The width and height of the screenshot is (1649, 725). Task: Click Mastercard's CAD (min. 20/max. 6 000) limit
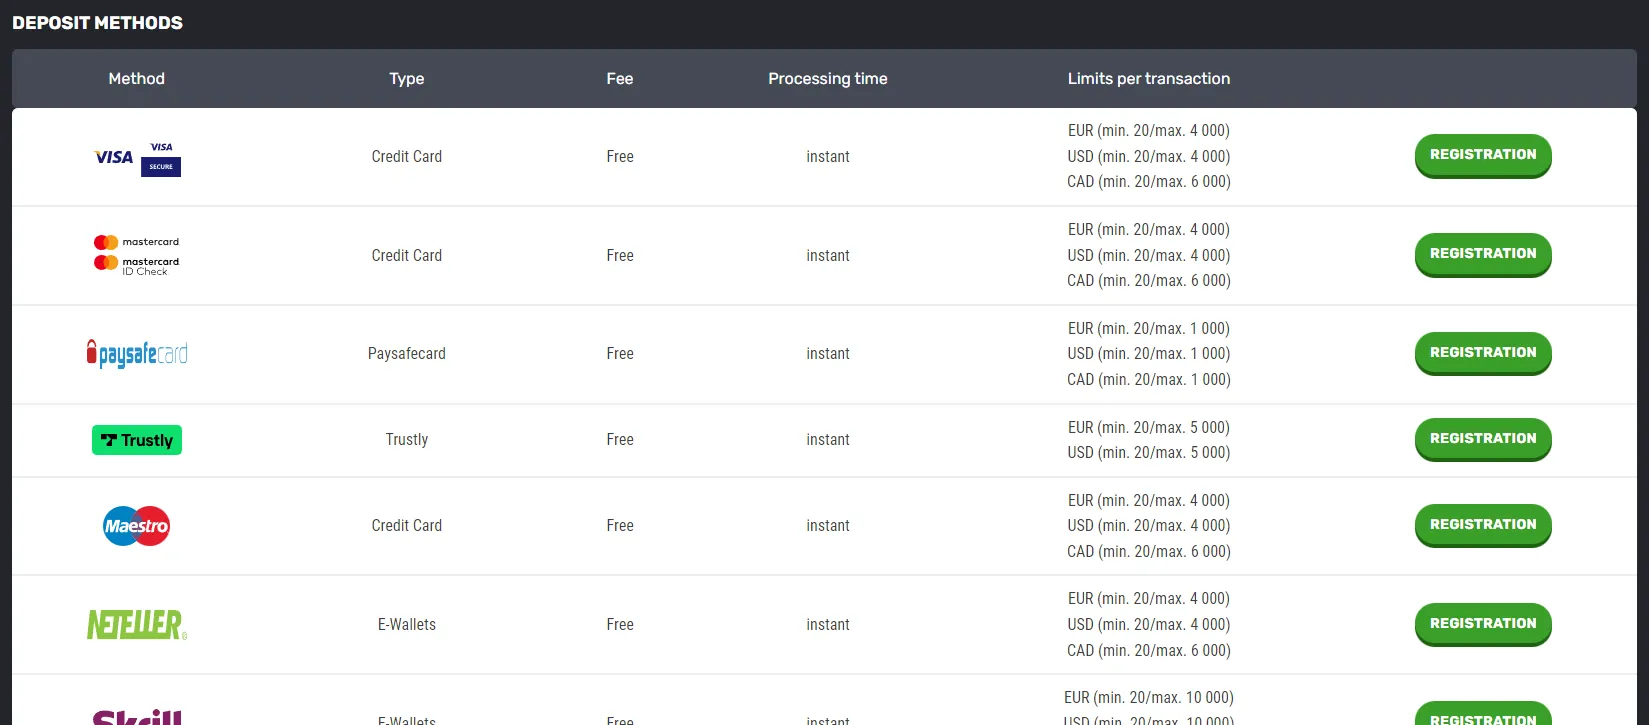tap(1149, 281)
